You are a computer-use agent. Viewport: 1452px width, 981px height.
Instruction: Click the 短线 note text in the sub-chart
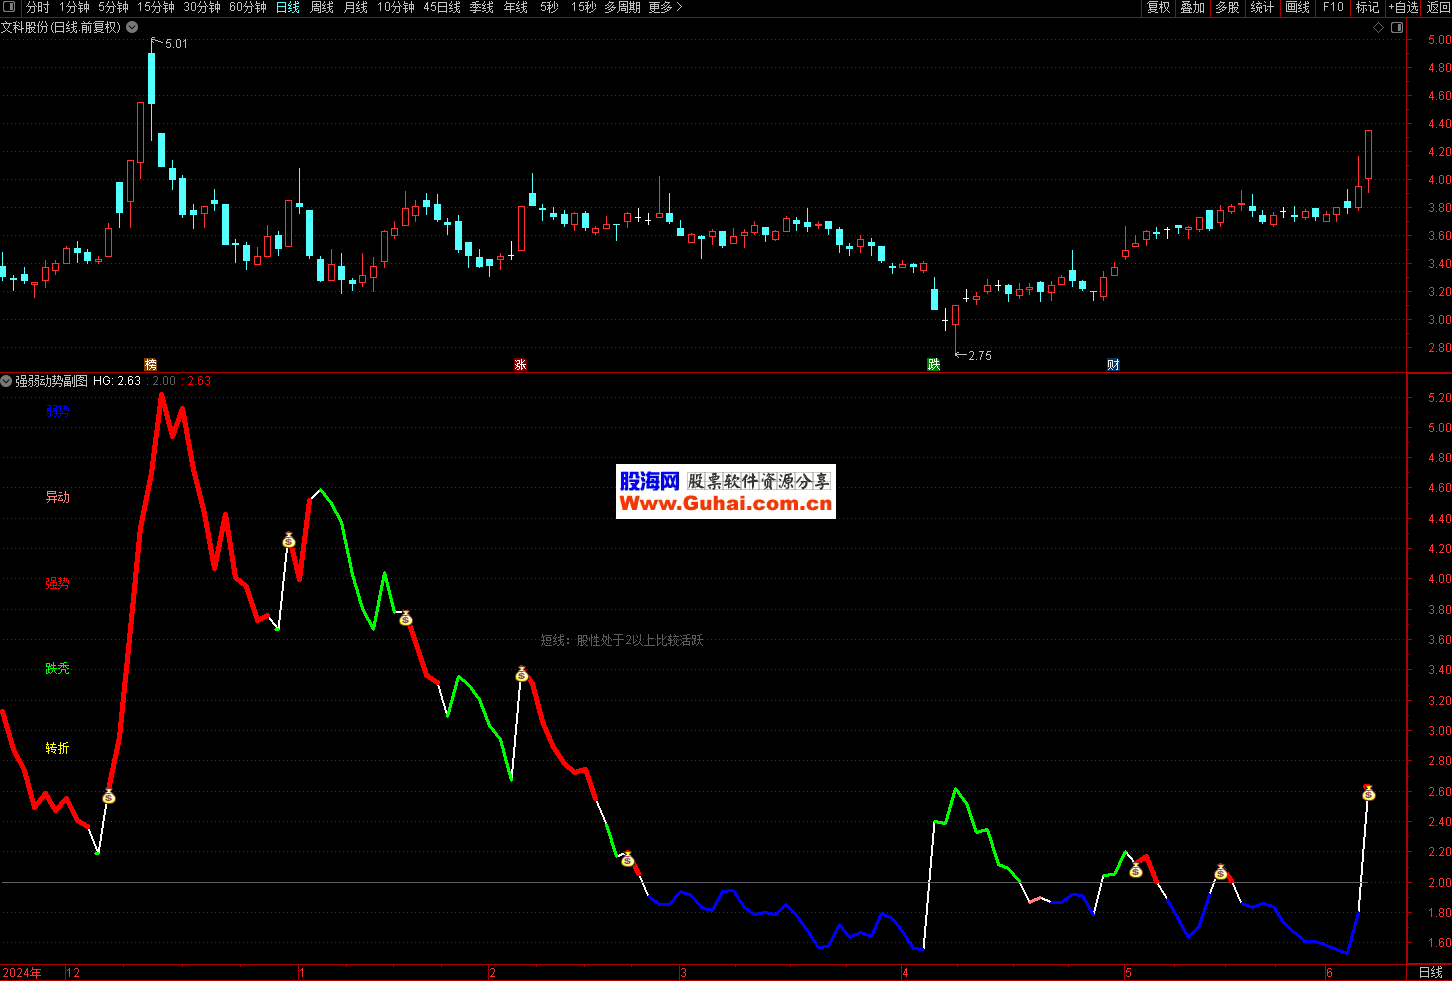[622, 640]
